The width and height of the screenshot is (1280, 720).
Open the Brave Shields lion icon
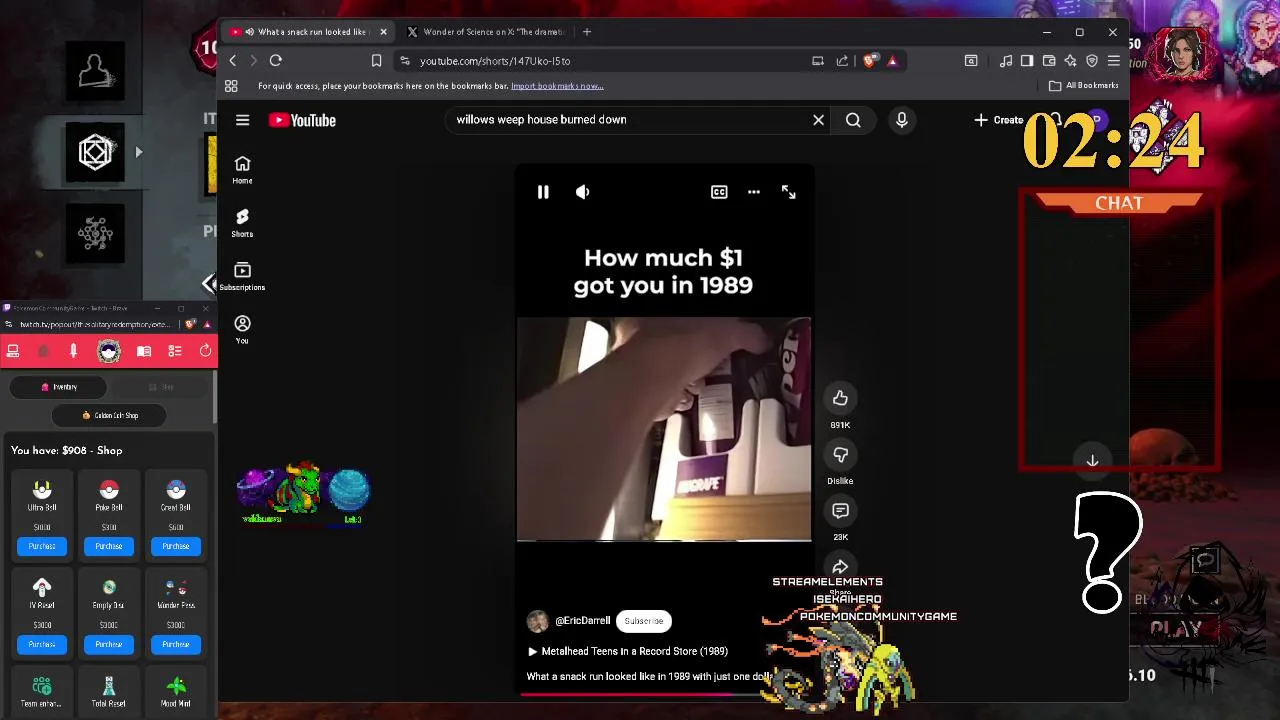pos(869,61)
